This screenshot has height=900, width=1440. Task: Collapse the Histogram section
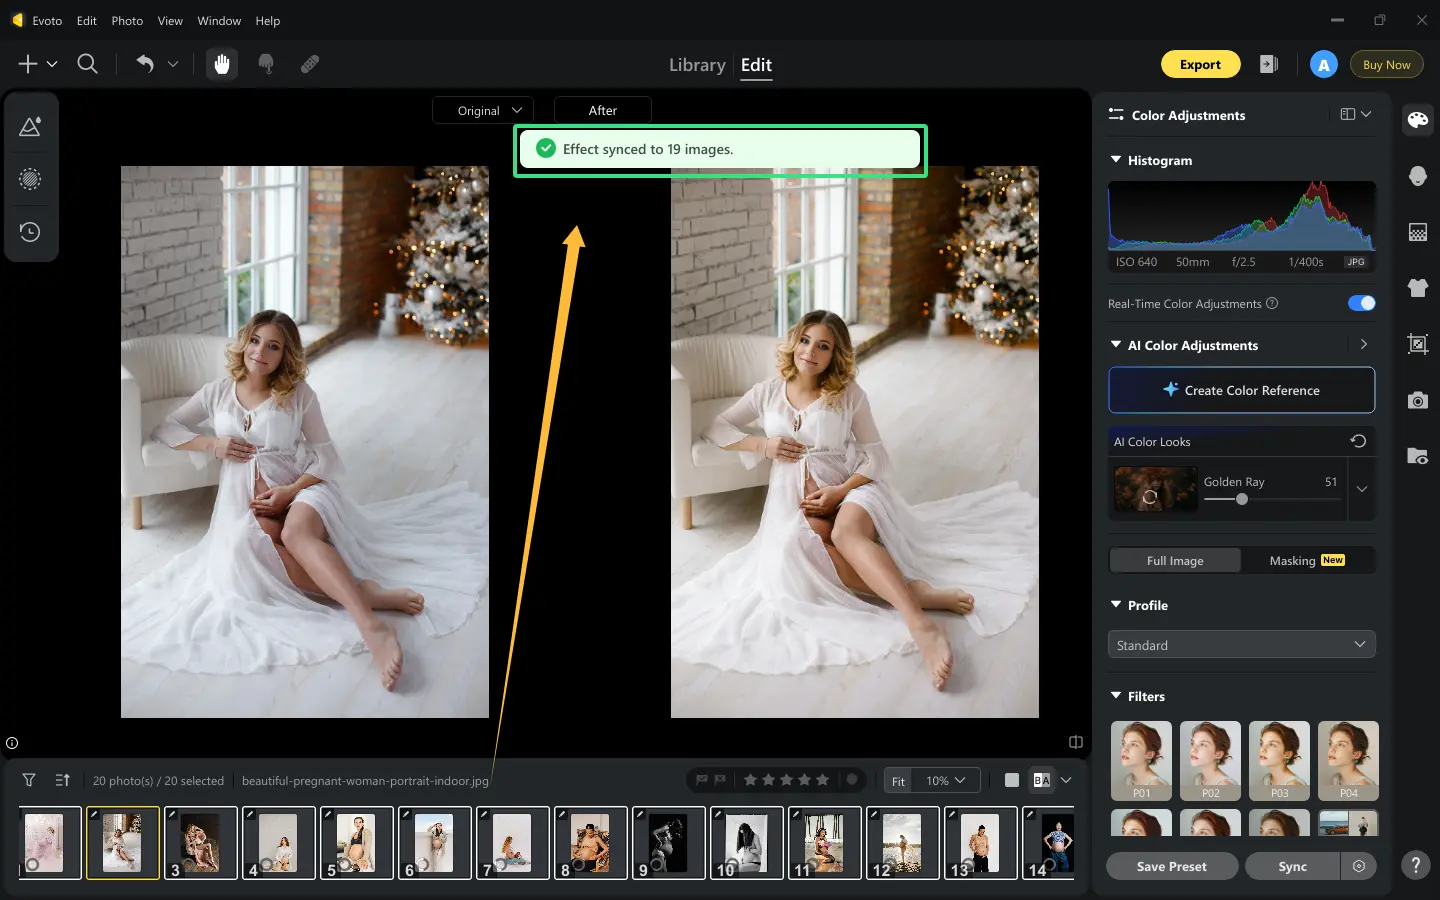coord(1116,160)
